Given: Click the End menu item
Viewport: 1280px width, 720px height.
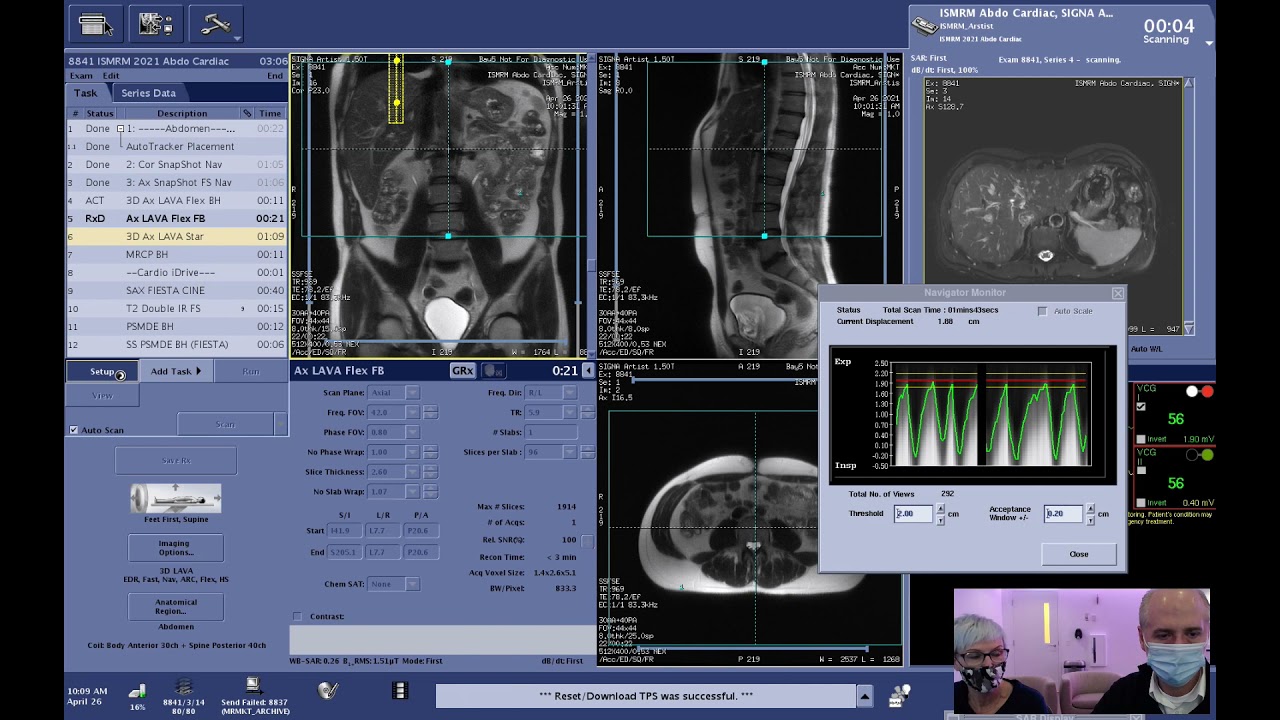Looking at the screenshot, I should coord(274,76).
